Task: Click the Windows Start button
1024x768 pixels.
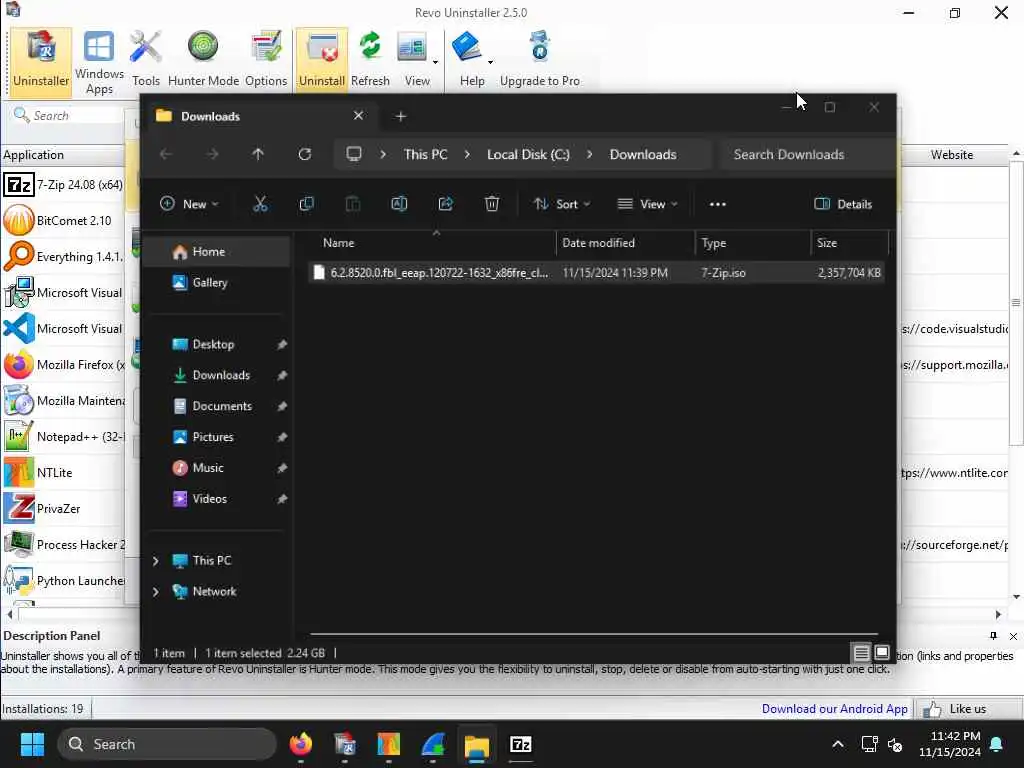Action: (32, 744)
